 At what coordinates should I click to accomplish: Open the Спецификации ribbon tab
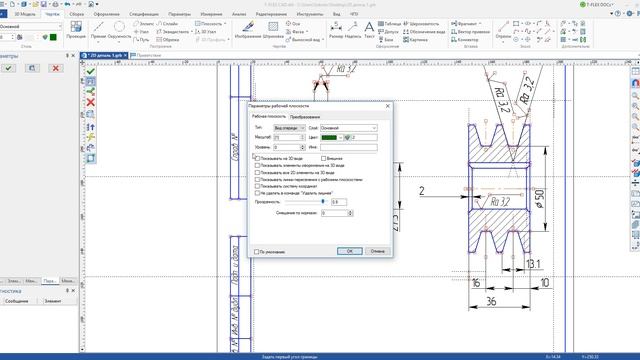pyautogui.click(x=144, y=14)
